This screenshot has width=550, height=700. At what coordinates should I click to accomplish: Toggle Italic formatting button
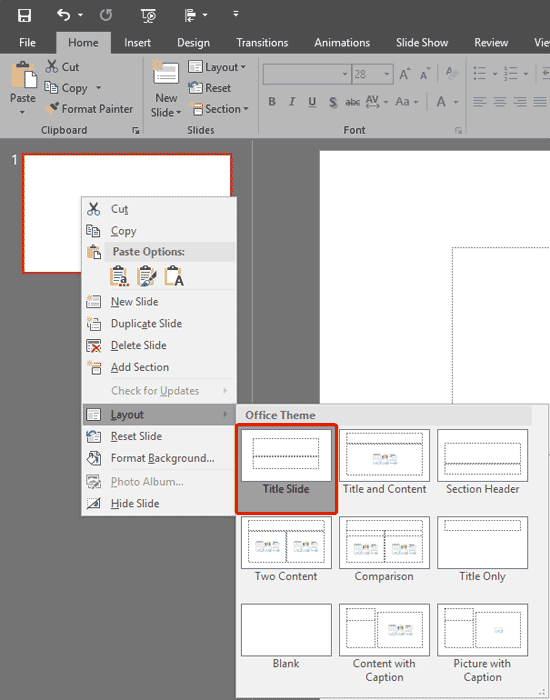pos(292,102)
